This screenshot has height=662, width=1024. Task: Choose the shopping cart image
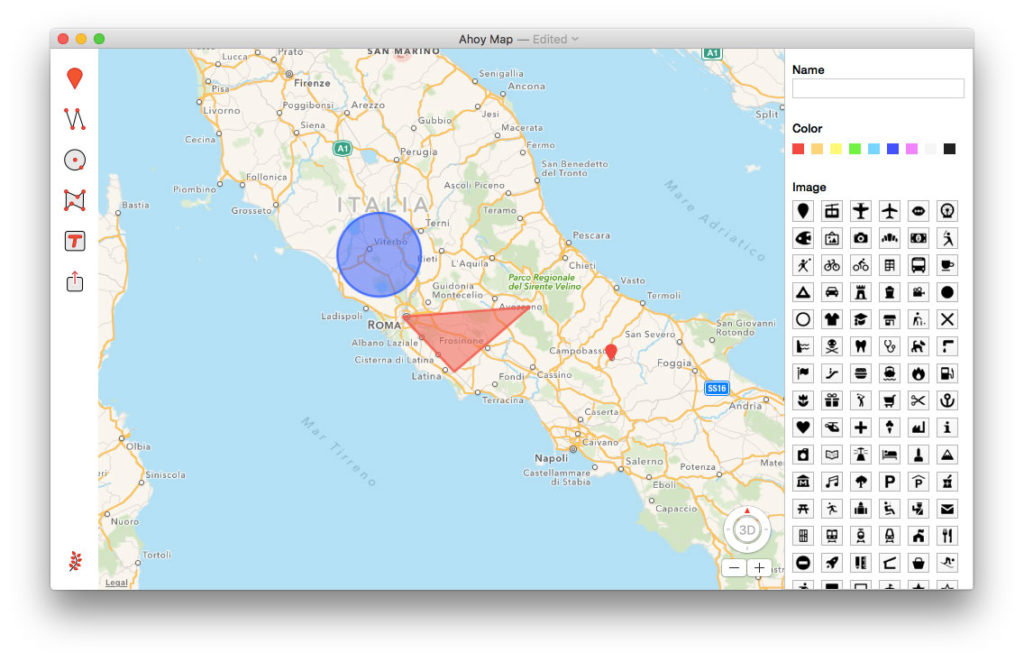pos(889,400)
